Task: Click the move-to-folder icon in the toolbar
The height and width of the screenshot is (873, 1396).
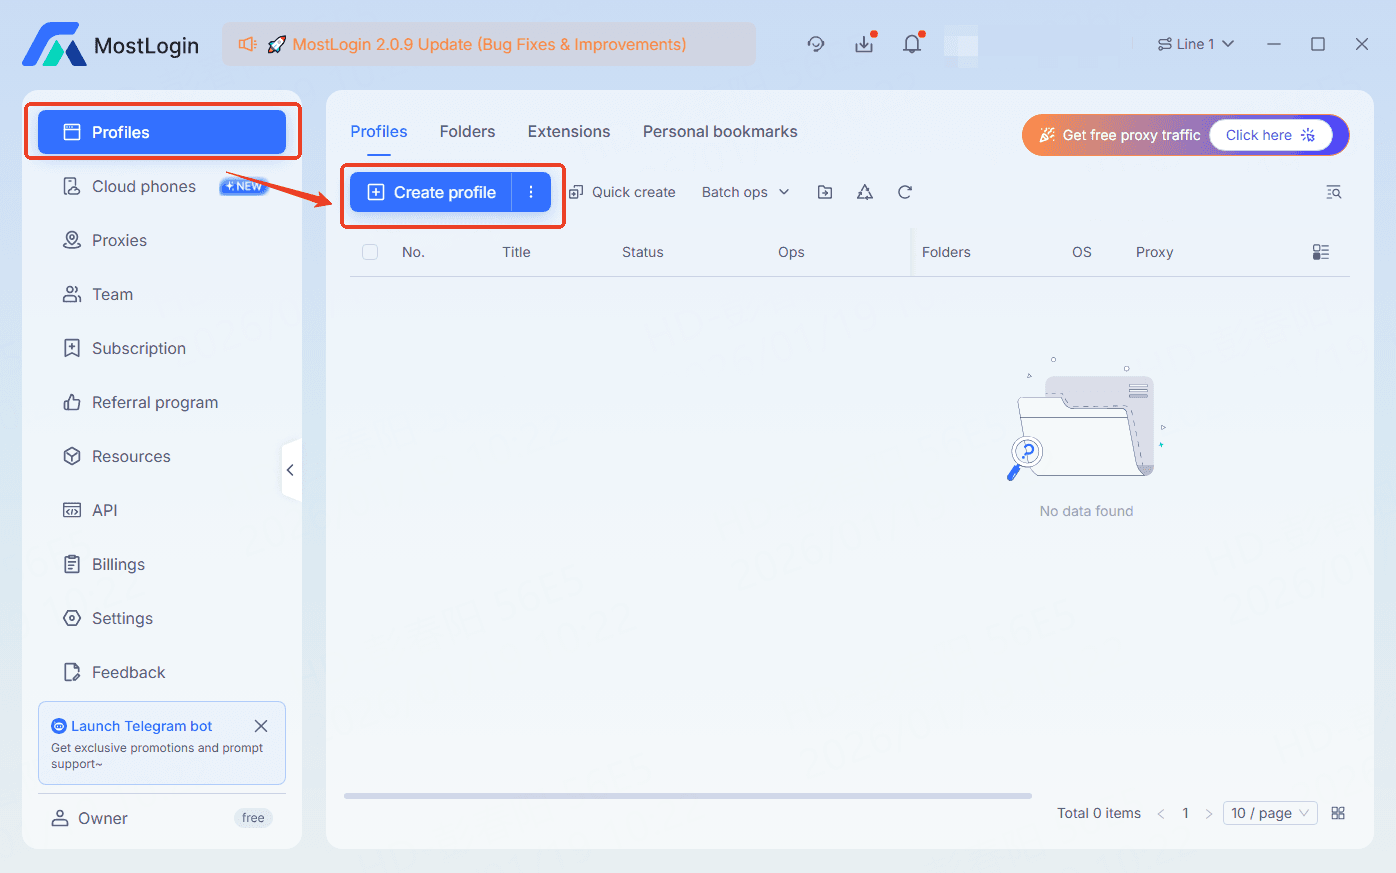Action: pos(824,191)
